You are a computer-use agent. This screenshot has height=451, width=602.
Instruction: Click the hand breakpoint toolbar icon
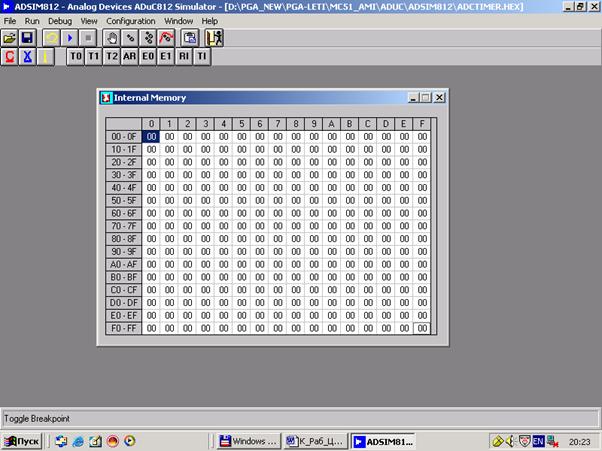(x=112, y=38)
